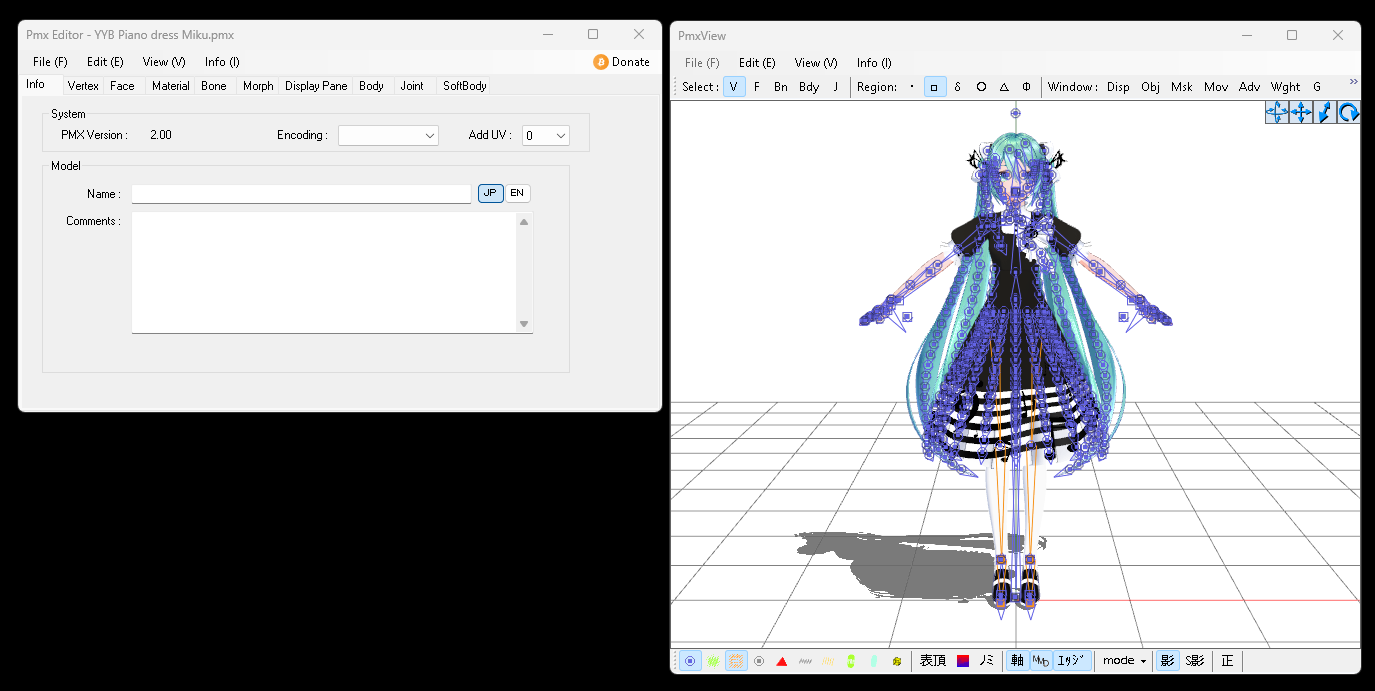The image size is (1375, 691).
Task: Expand the PmxView toolbar overflow chevron
Action: pyautogui.click(x=1354, y=82)
